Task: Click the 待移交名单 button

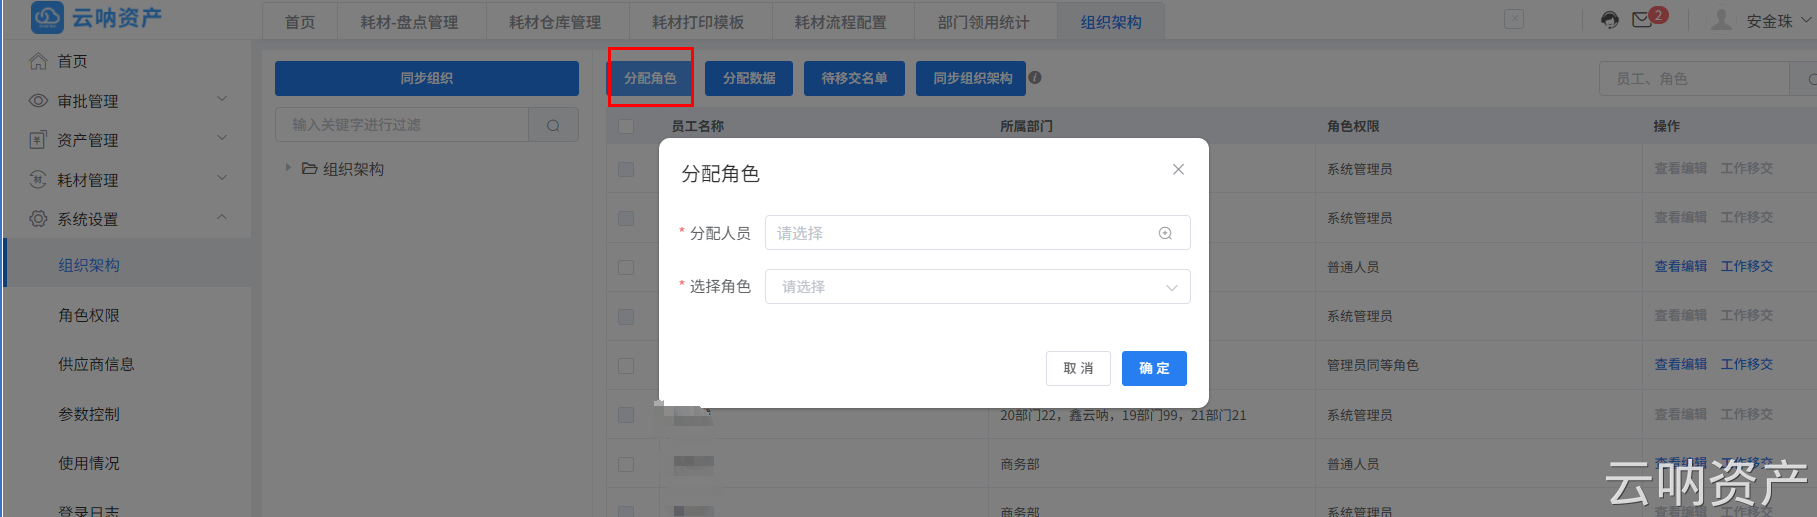Action: click(854, 78)
